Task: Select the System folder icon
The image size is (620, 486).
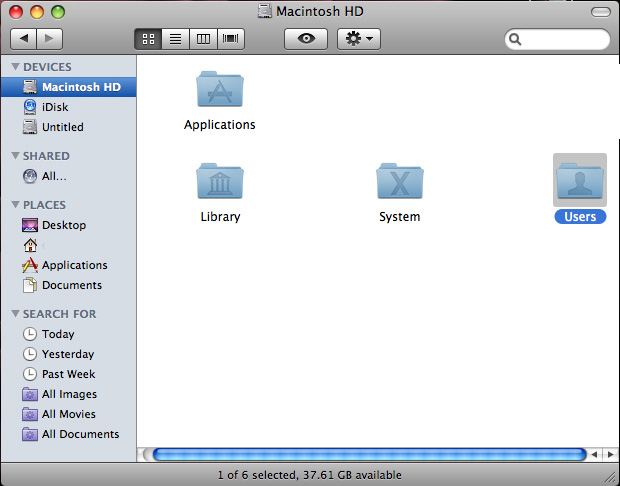Action: [x=400, y=181]
